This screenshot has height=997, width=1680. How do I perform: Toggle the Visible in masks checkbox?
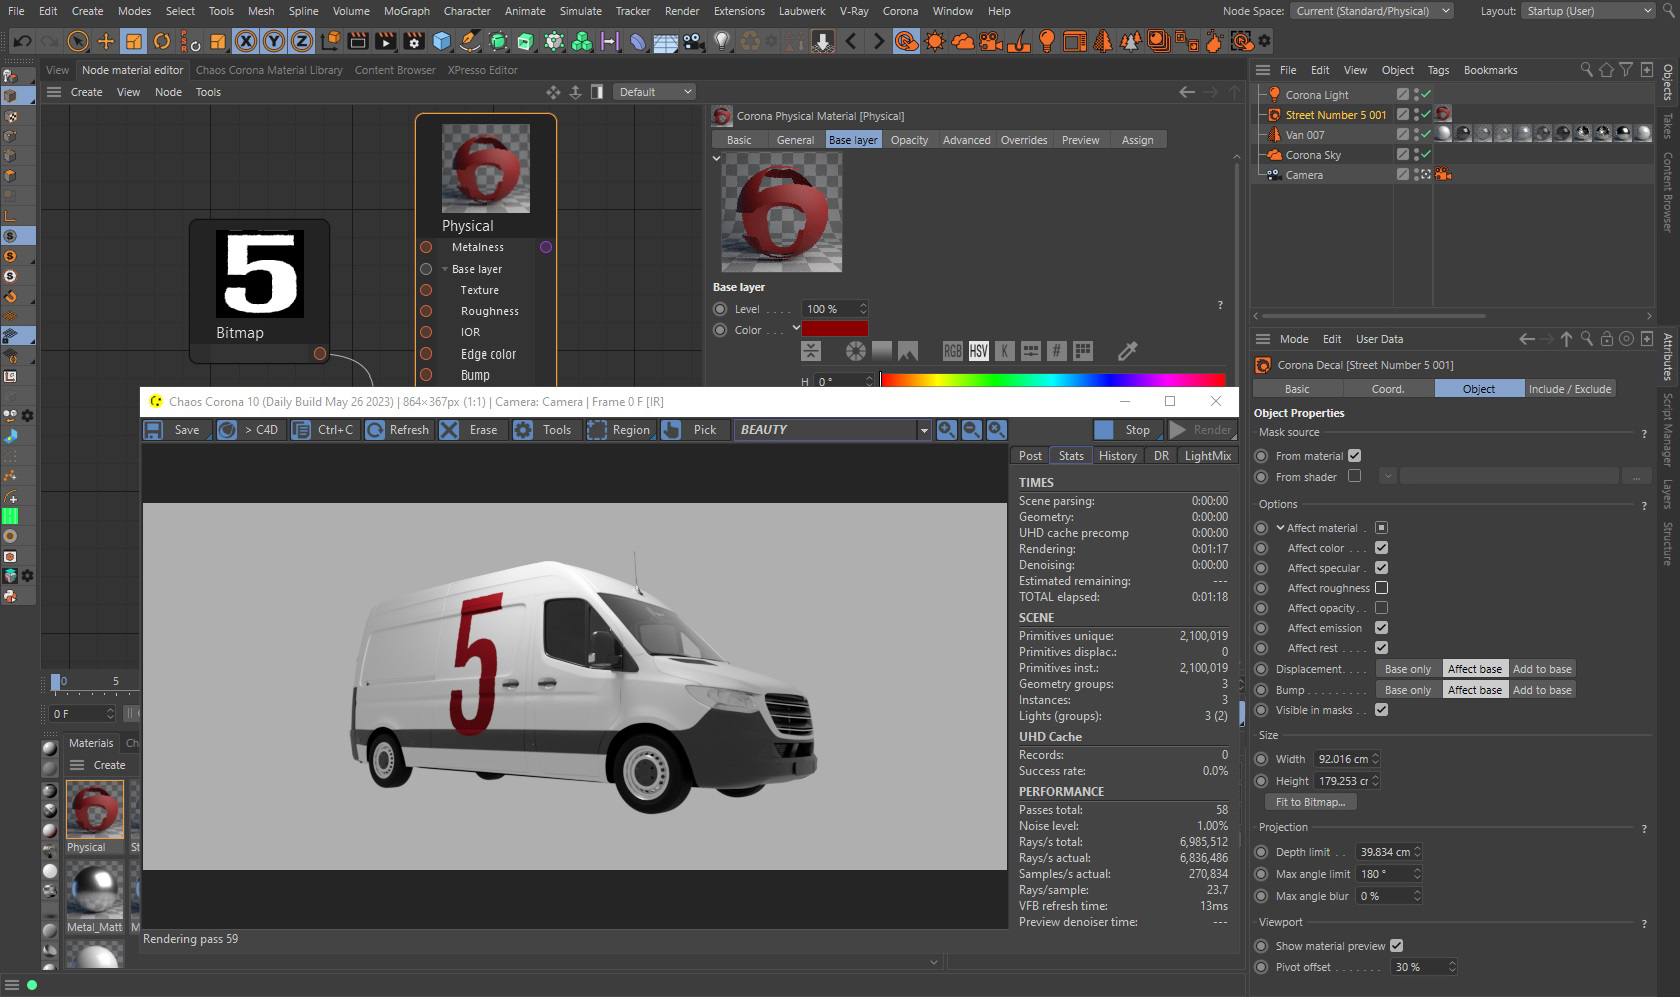tap(1381, 710)
